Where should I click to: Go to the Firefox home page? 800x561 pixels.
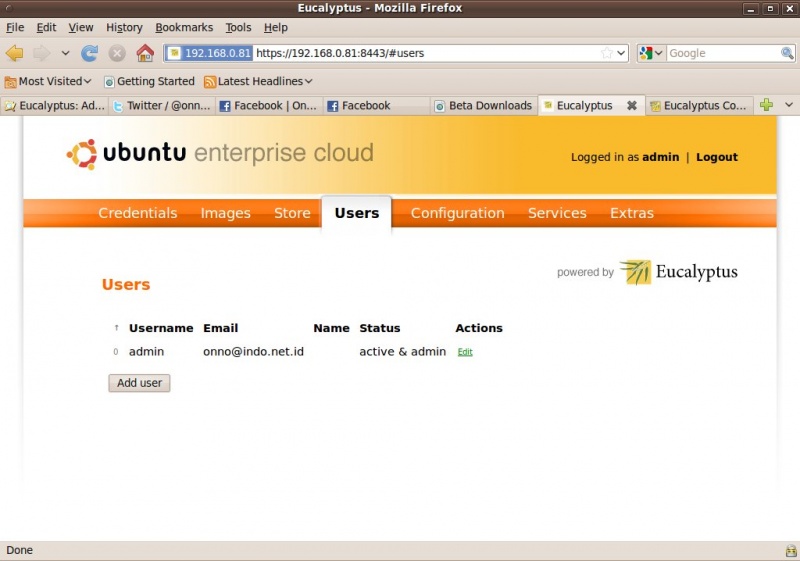(x=145, y=53)
